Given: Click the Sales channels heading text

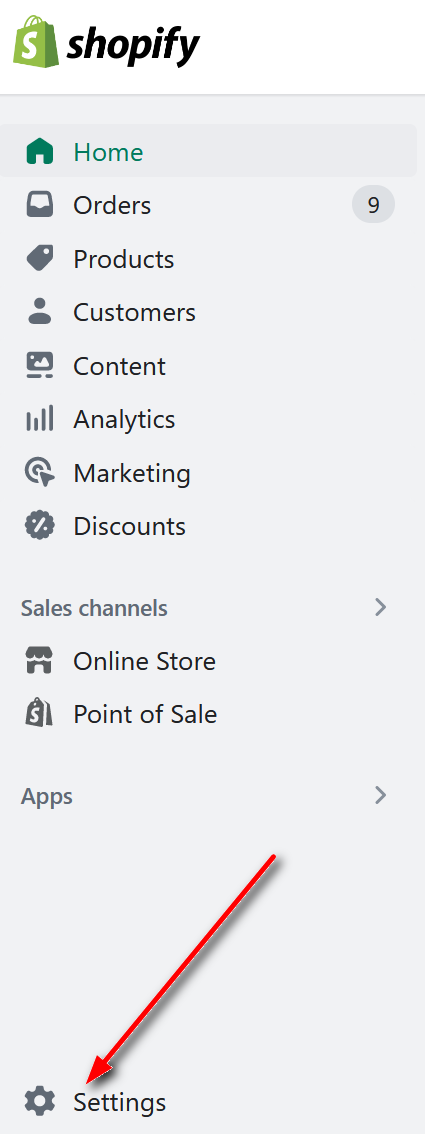Looking at the screenshot, I should click(94, 608).
